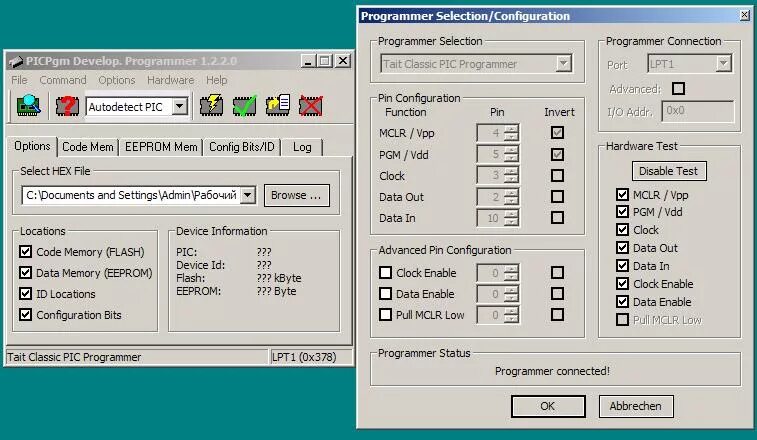Toggle the Advanced programmer connection checkbox

[678, 88]
